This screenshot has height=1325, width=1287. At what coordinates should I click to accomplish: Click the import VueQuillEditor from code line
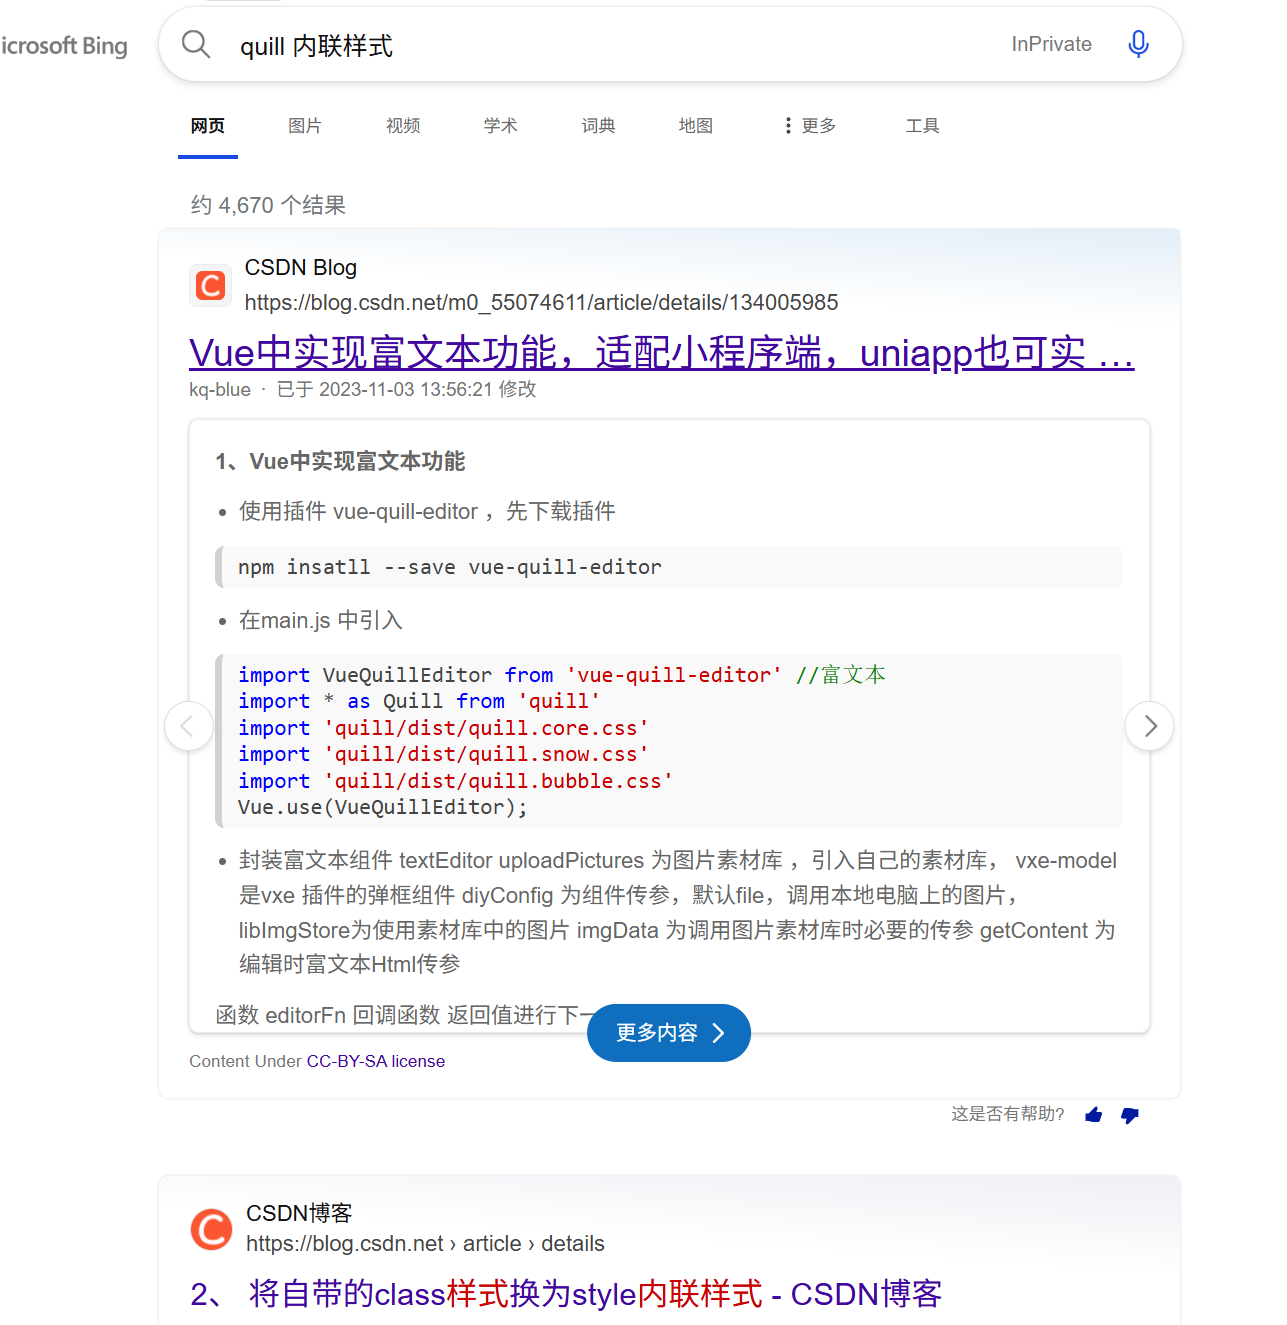pos(562,675)
